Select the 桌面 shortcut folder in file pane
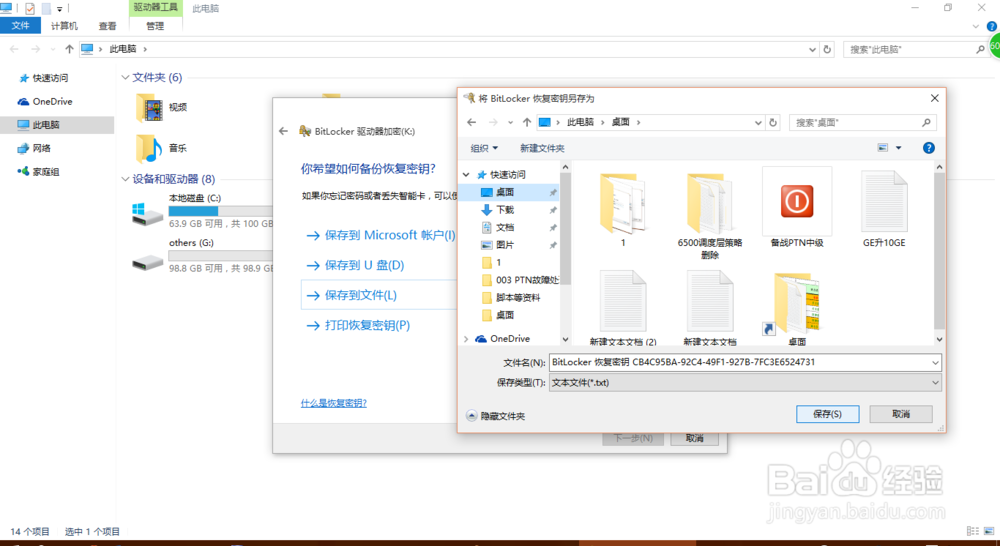Screen dimensions: 1000x546 point(797,307)
